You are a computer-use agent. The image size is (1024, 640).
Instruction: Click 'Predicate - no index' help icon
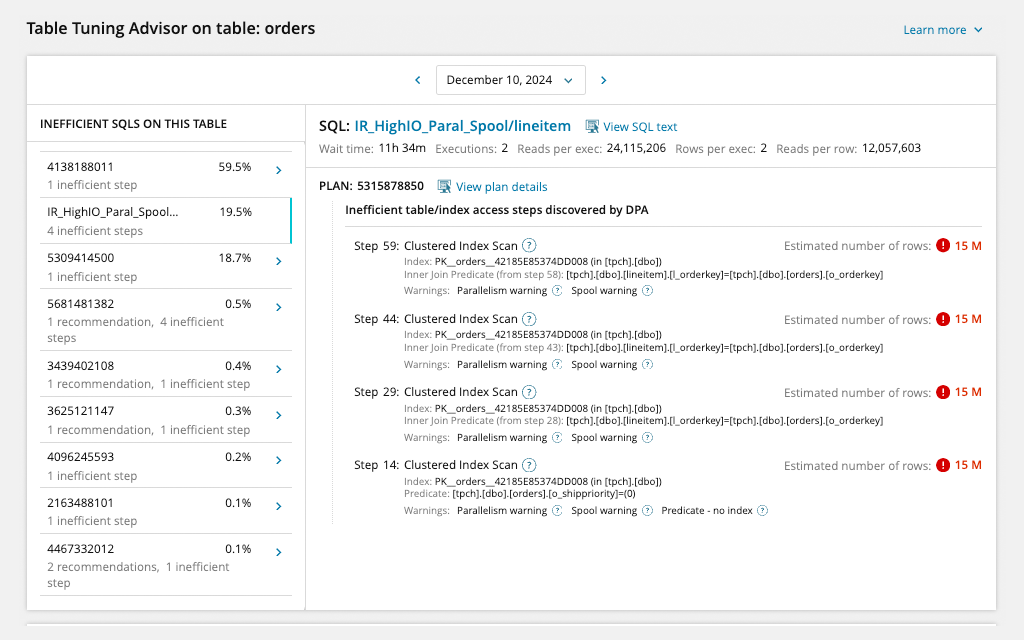[x=762, y=511]
